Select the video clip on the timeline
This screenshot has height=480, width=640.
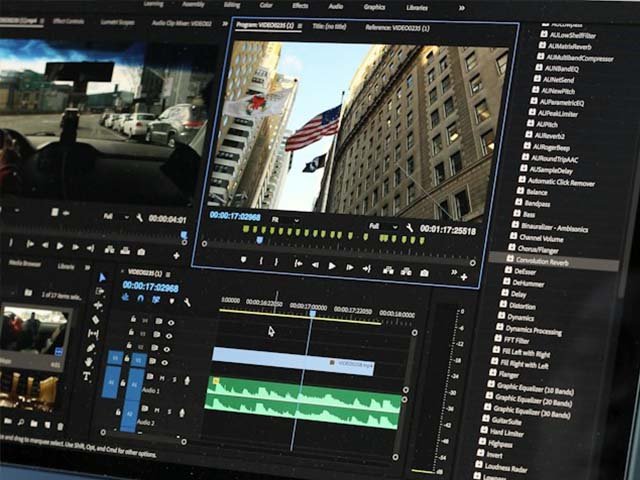click(x=292, y=358)
